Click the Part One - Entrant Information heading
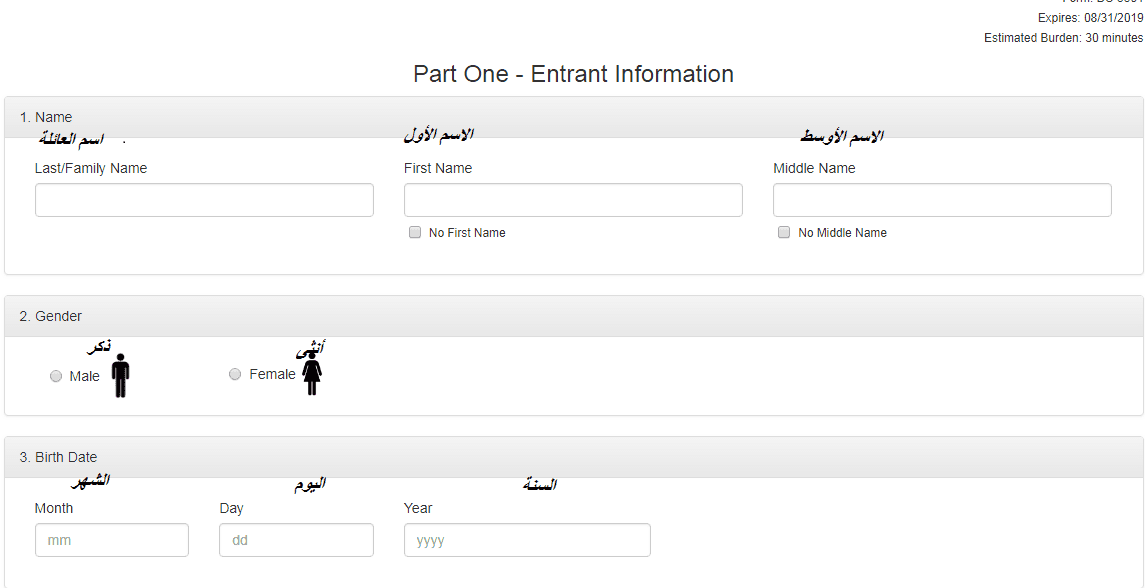Screen dimensions: 1145x588 click(573, 74)
